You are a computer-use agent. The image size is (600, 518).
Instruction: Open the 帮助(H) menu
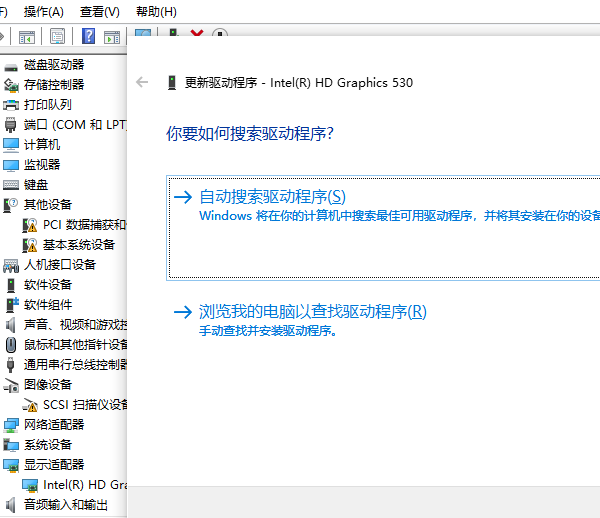click(156, 11)
